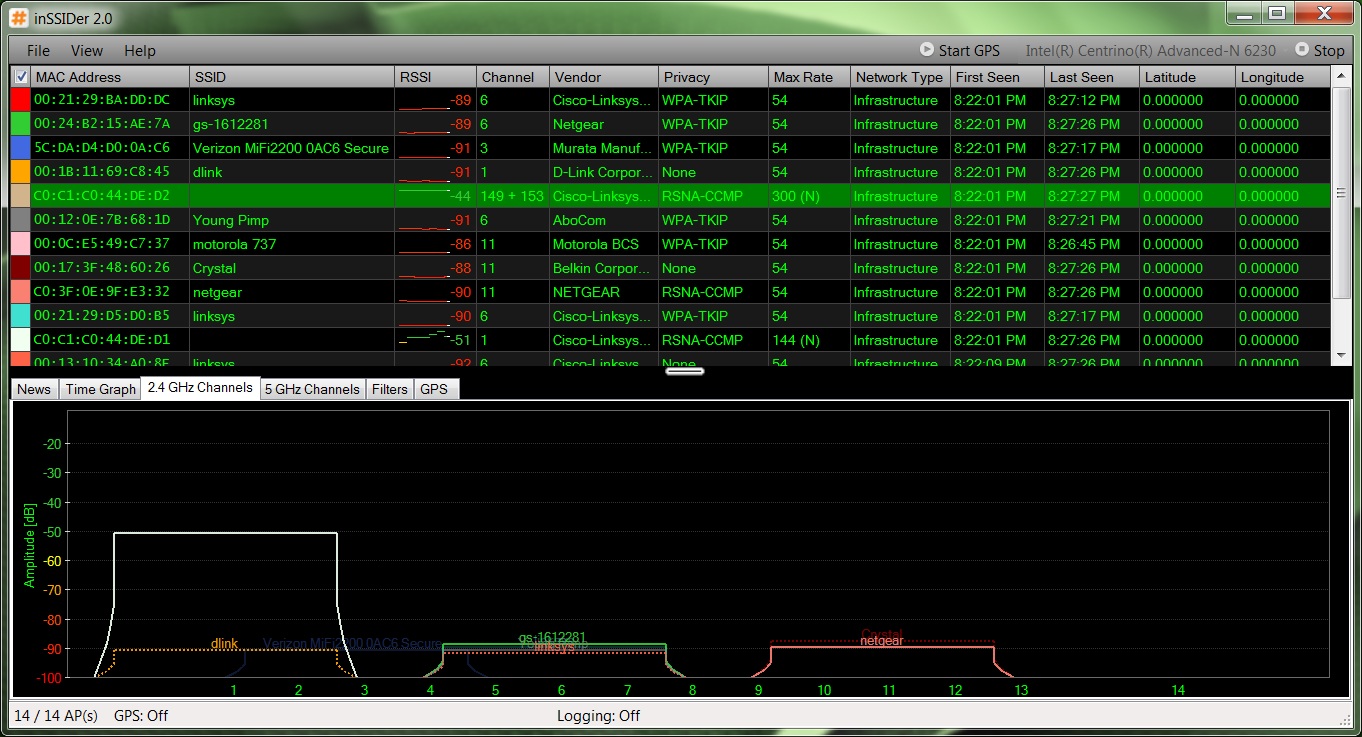Image resolution: width=1362 pixels, height=737 pixels.
Task: Select the 2.4 GHz Channels tab
Action: [200, 388]
